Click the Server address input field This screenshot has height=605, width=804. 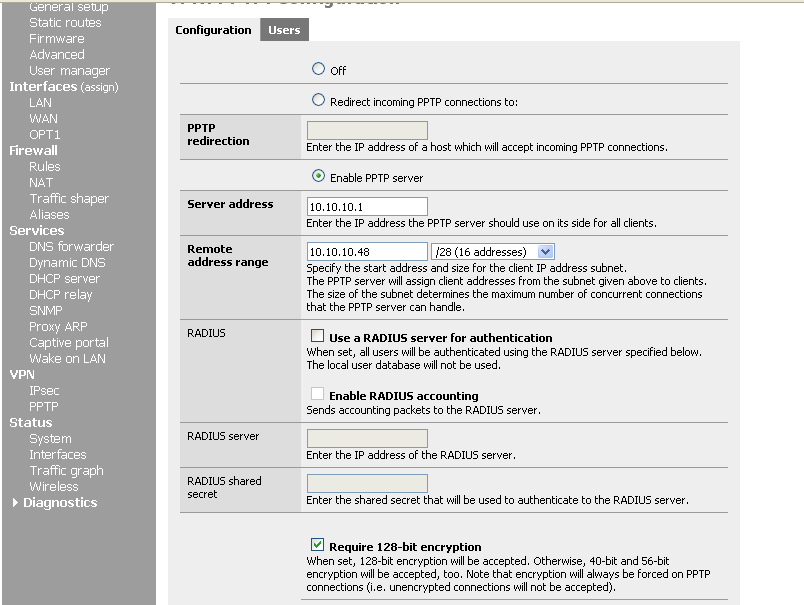click(366, 207)
